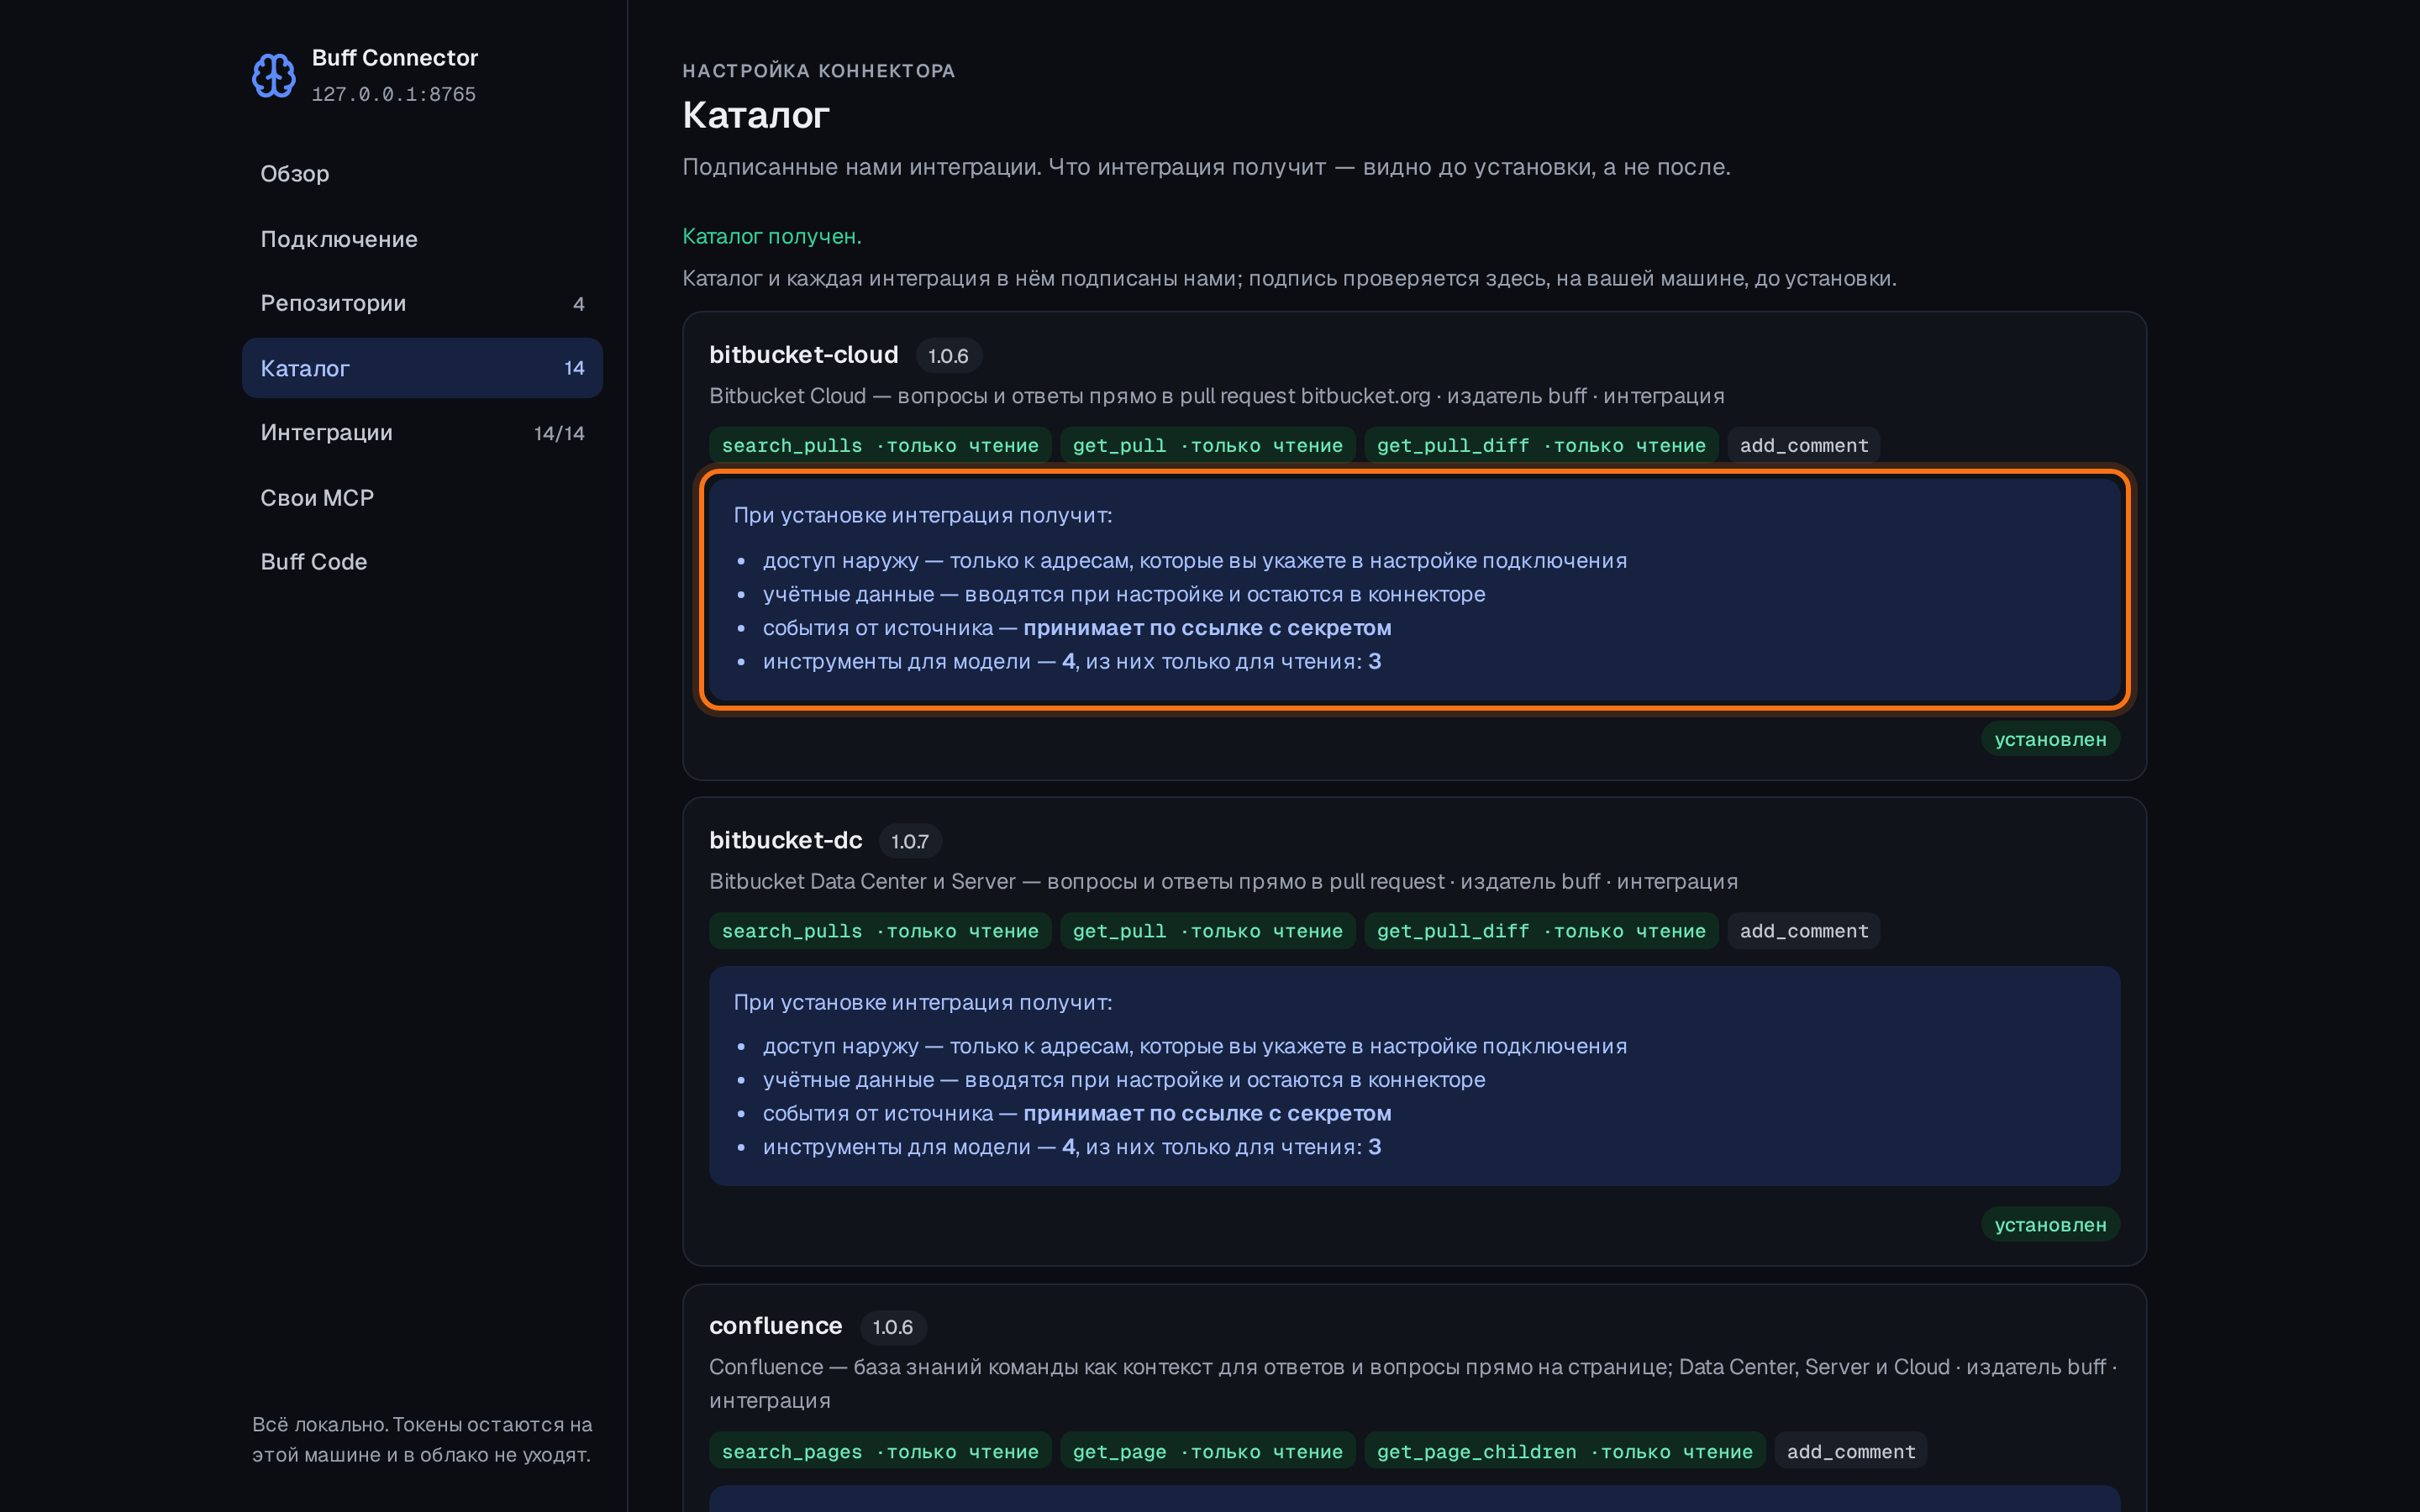Viewport: 2420px width, 1512px height.
Task: Go to the Подключение page
Action: (422, 239)
